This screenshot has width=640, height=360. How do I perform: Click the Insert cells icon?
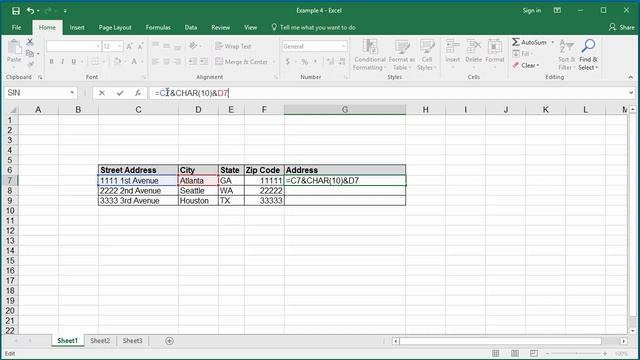point(453,47)
